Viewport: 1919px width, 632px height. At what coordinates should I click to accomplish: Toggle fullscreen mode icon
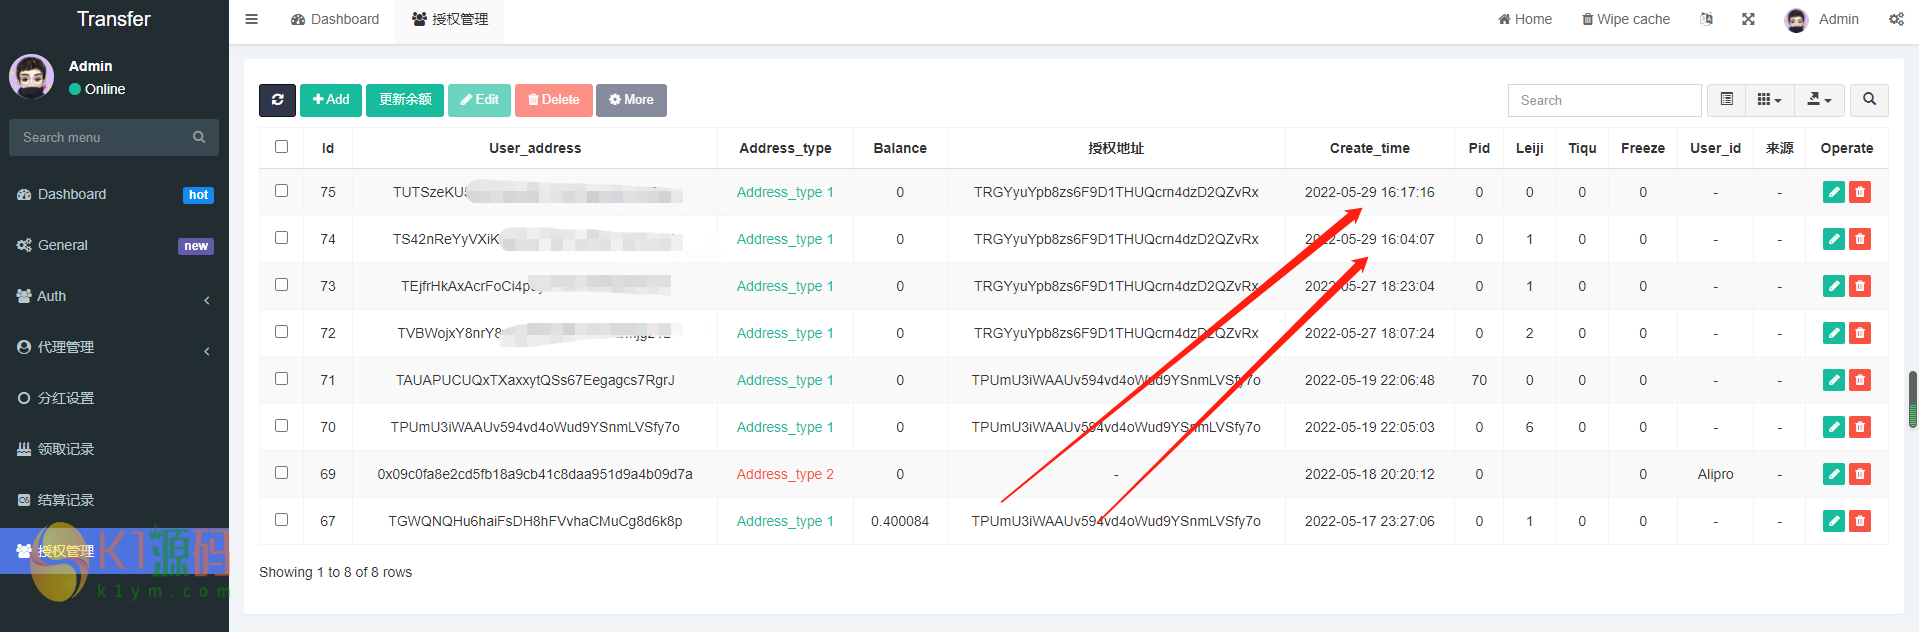[1748, 19]
